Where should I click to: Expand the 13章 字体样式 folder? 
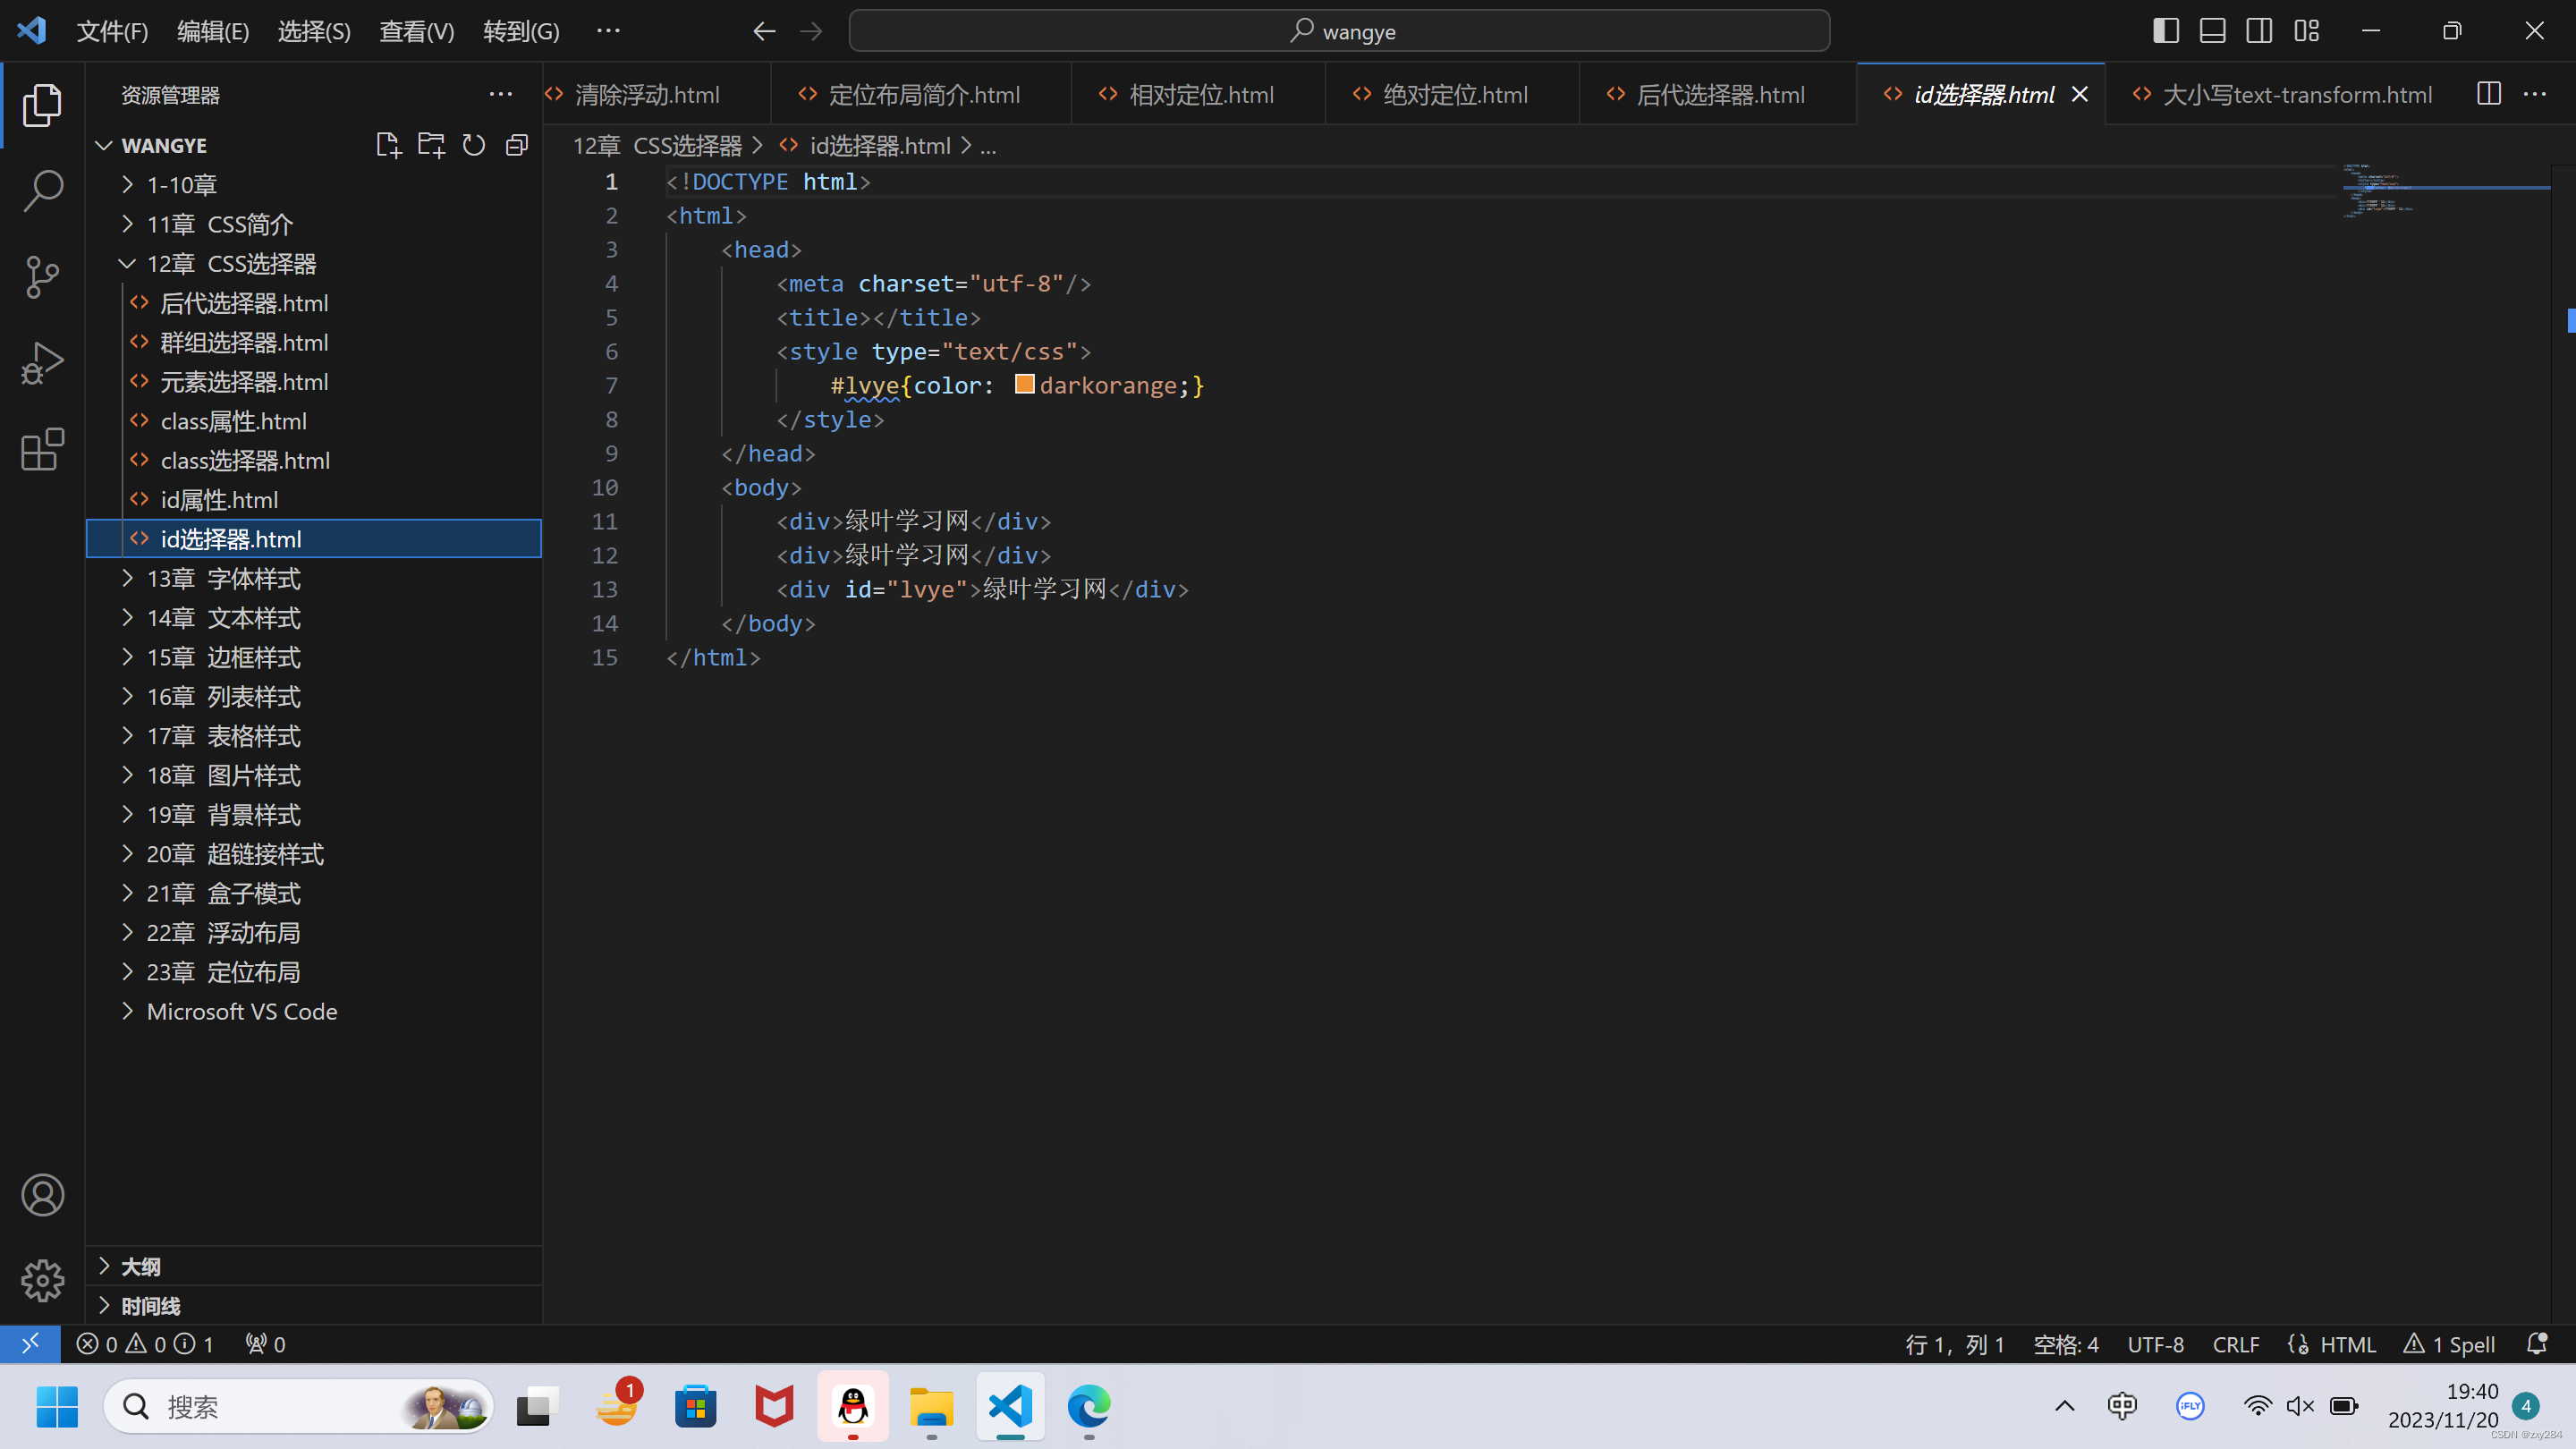tap(223, 579)
